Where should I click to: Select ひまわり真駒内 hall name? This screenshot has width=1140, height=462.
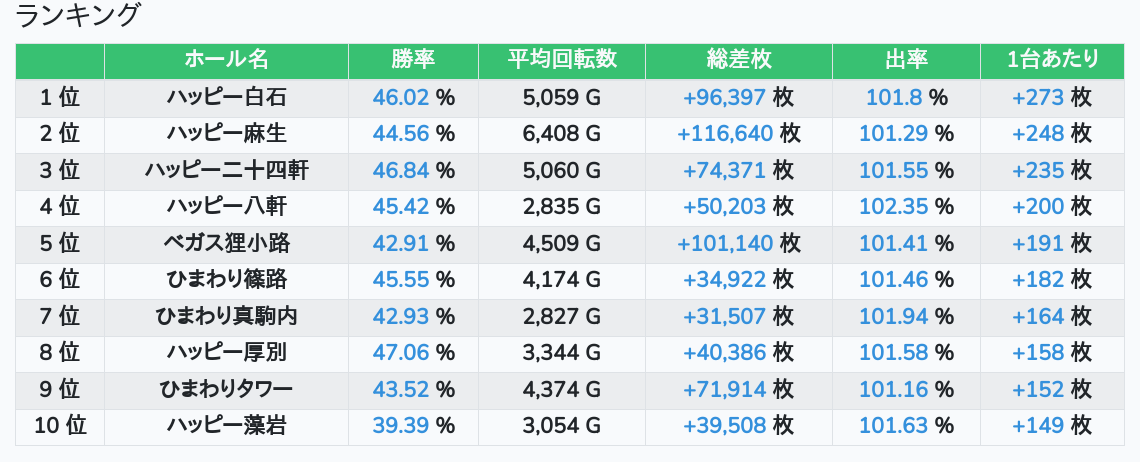click(226, 316)
